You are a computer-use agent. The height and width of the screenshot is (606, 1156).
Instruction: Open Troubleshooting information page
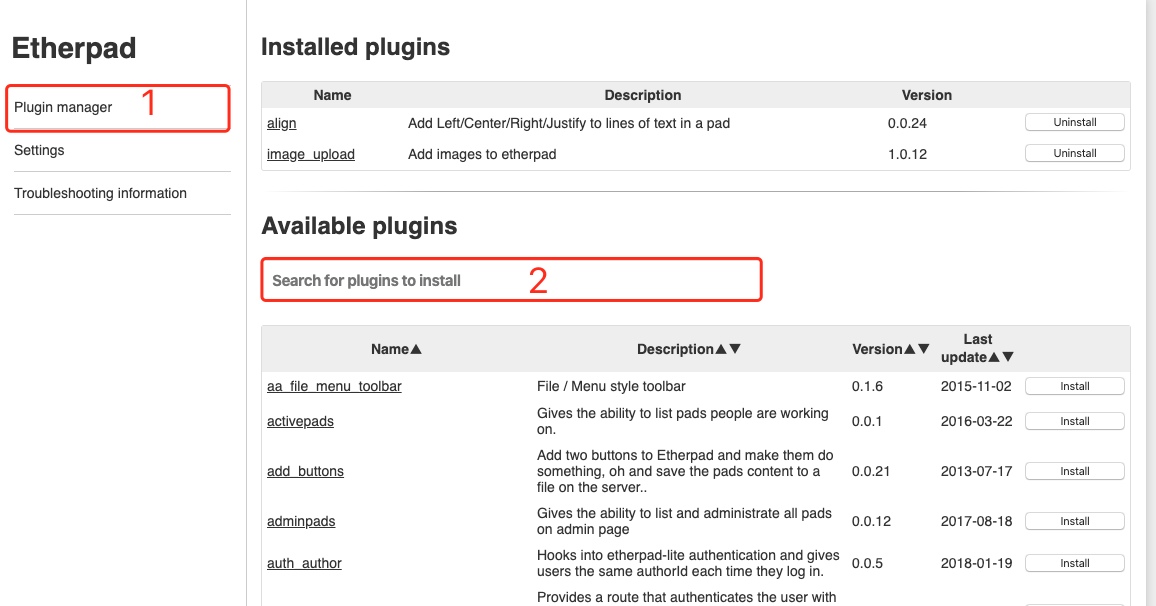pyautogui.click(x=100, y=193)
